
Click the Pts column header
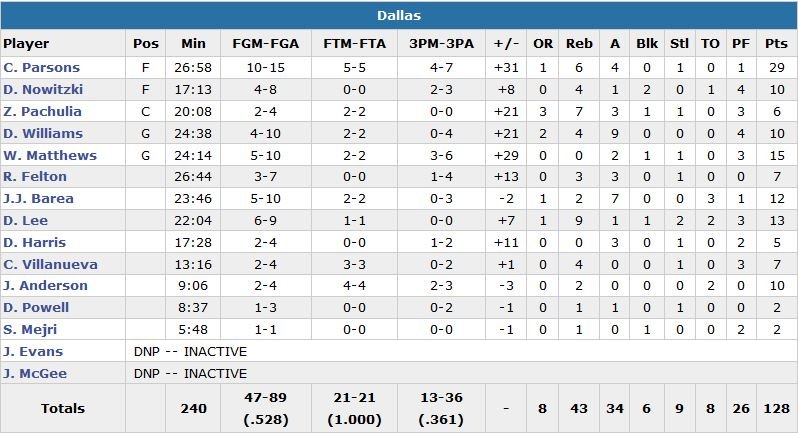774,44
